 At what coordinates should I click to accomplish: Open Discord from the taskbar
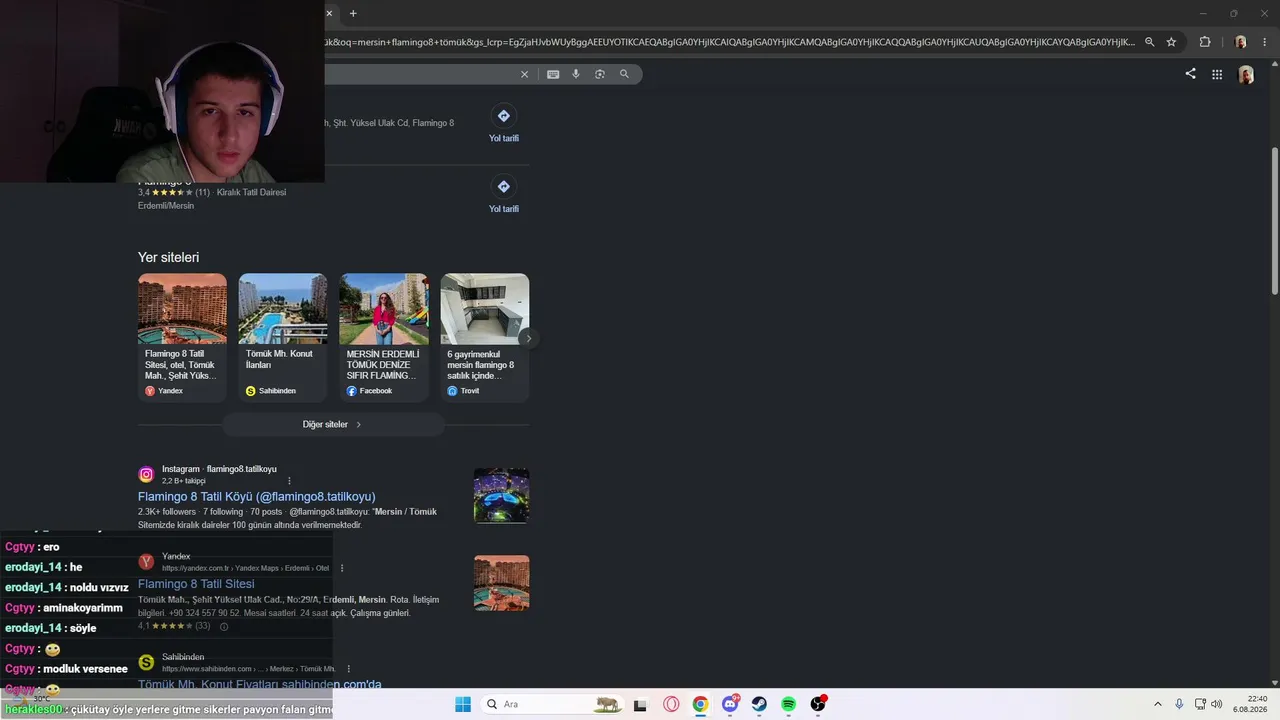[x=730, y=704]
